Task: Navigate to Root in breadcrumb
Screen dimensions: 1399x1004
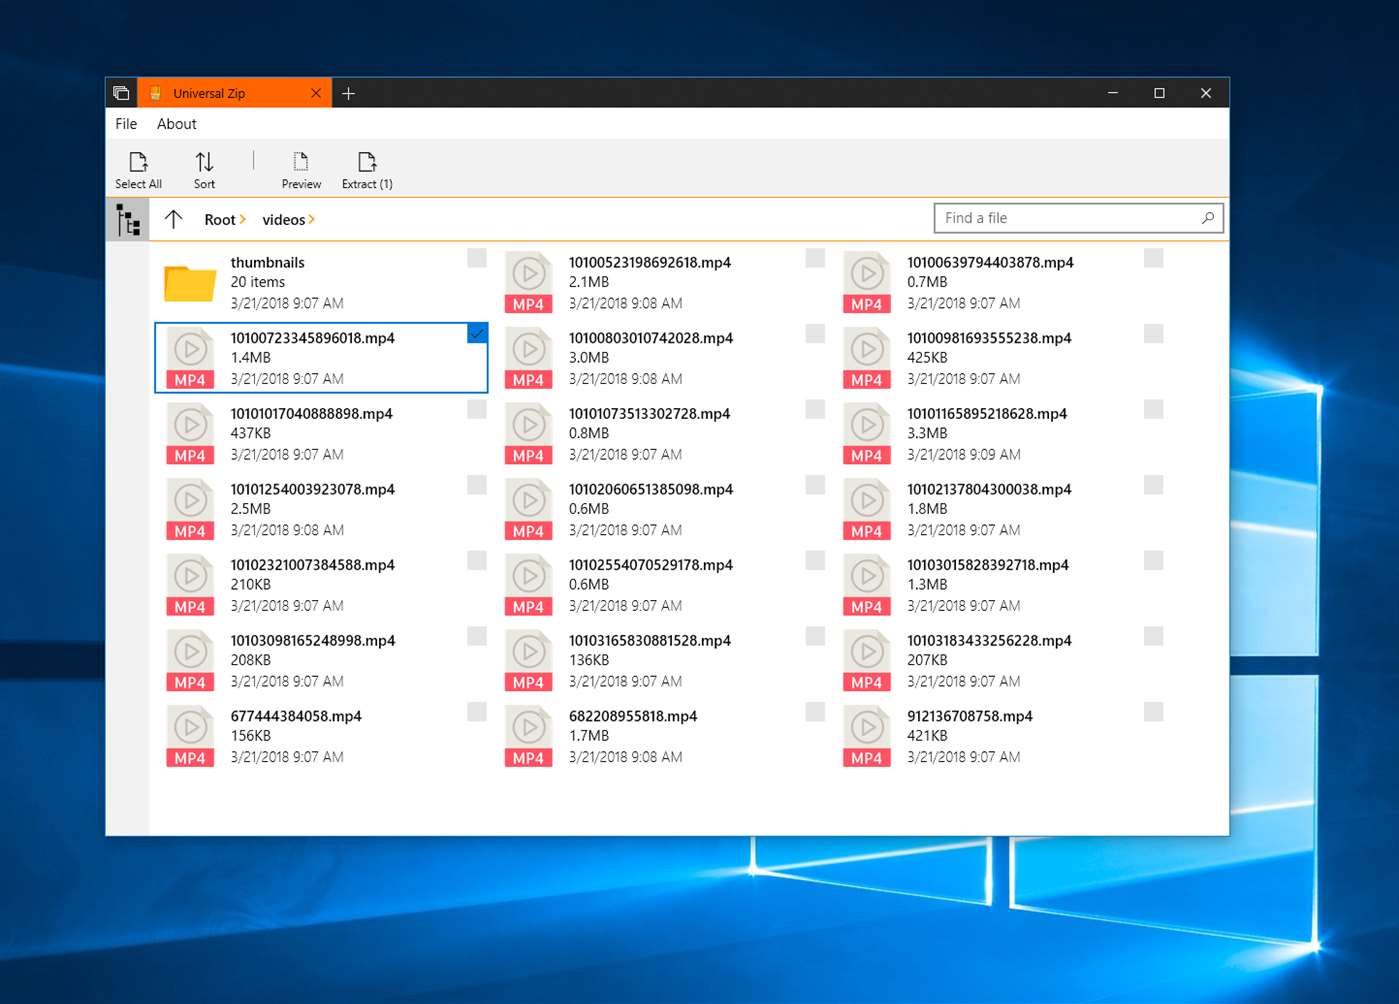Action: pyautogui.click(x=220, y=220)
